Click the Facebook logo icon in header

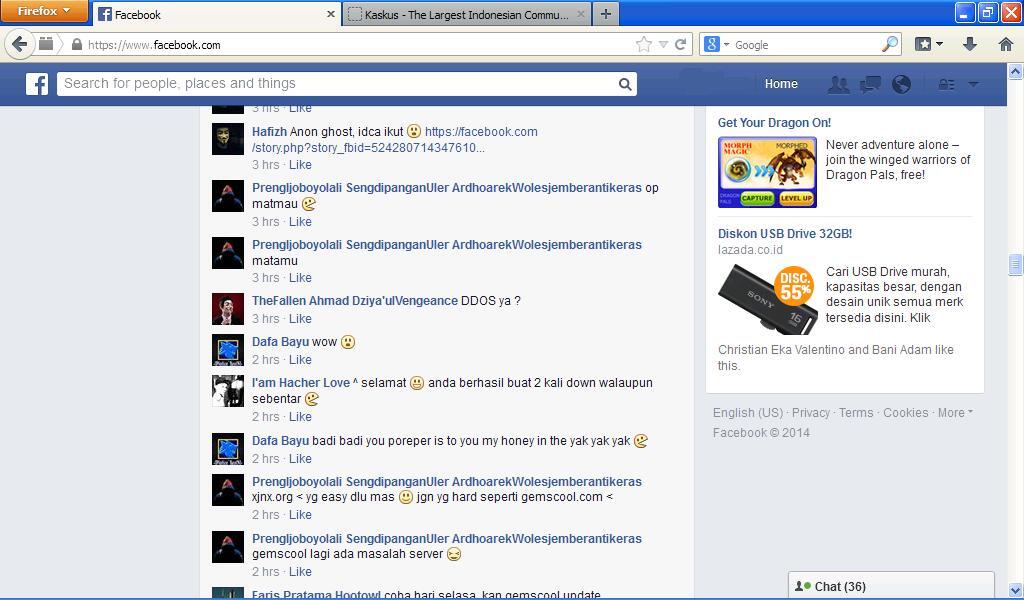click(x=37, y=84)
